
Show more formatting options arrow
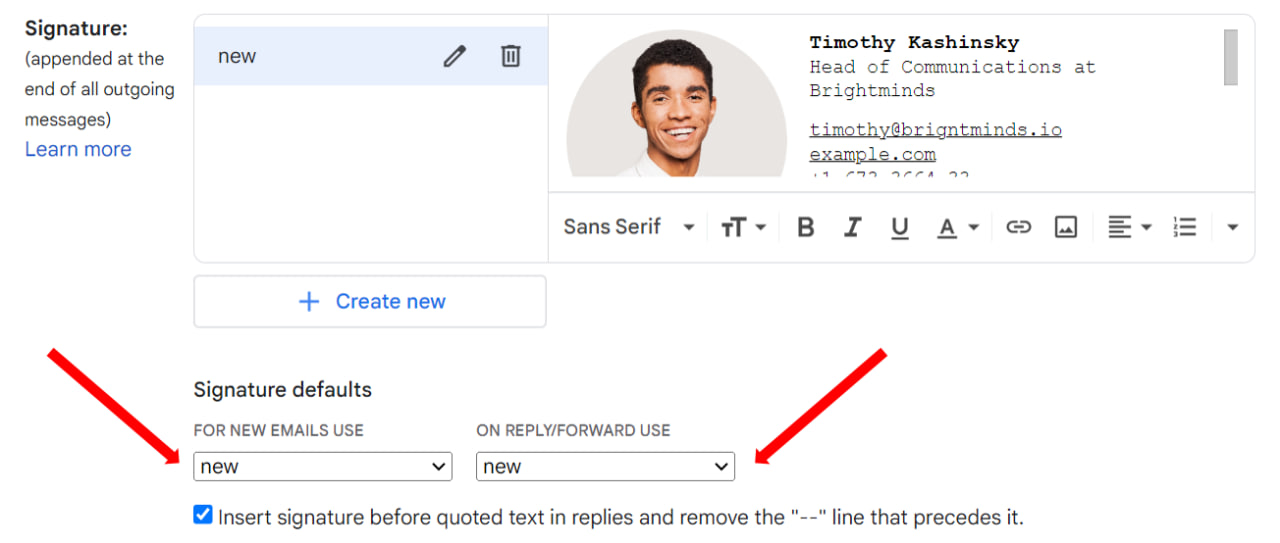(x=1232, y=227)
